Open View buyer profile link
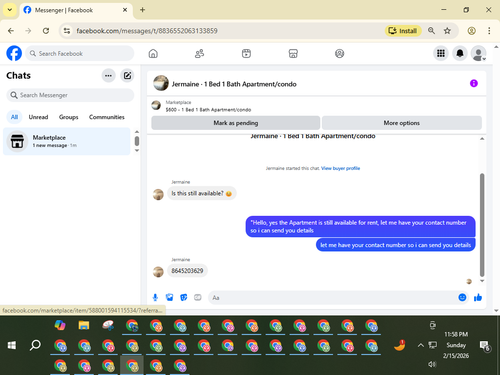Image resolution: width=500 pixels, height=375 pixels. point(340,168)
